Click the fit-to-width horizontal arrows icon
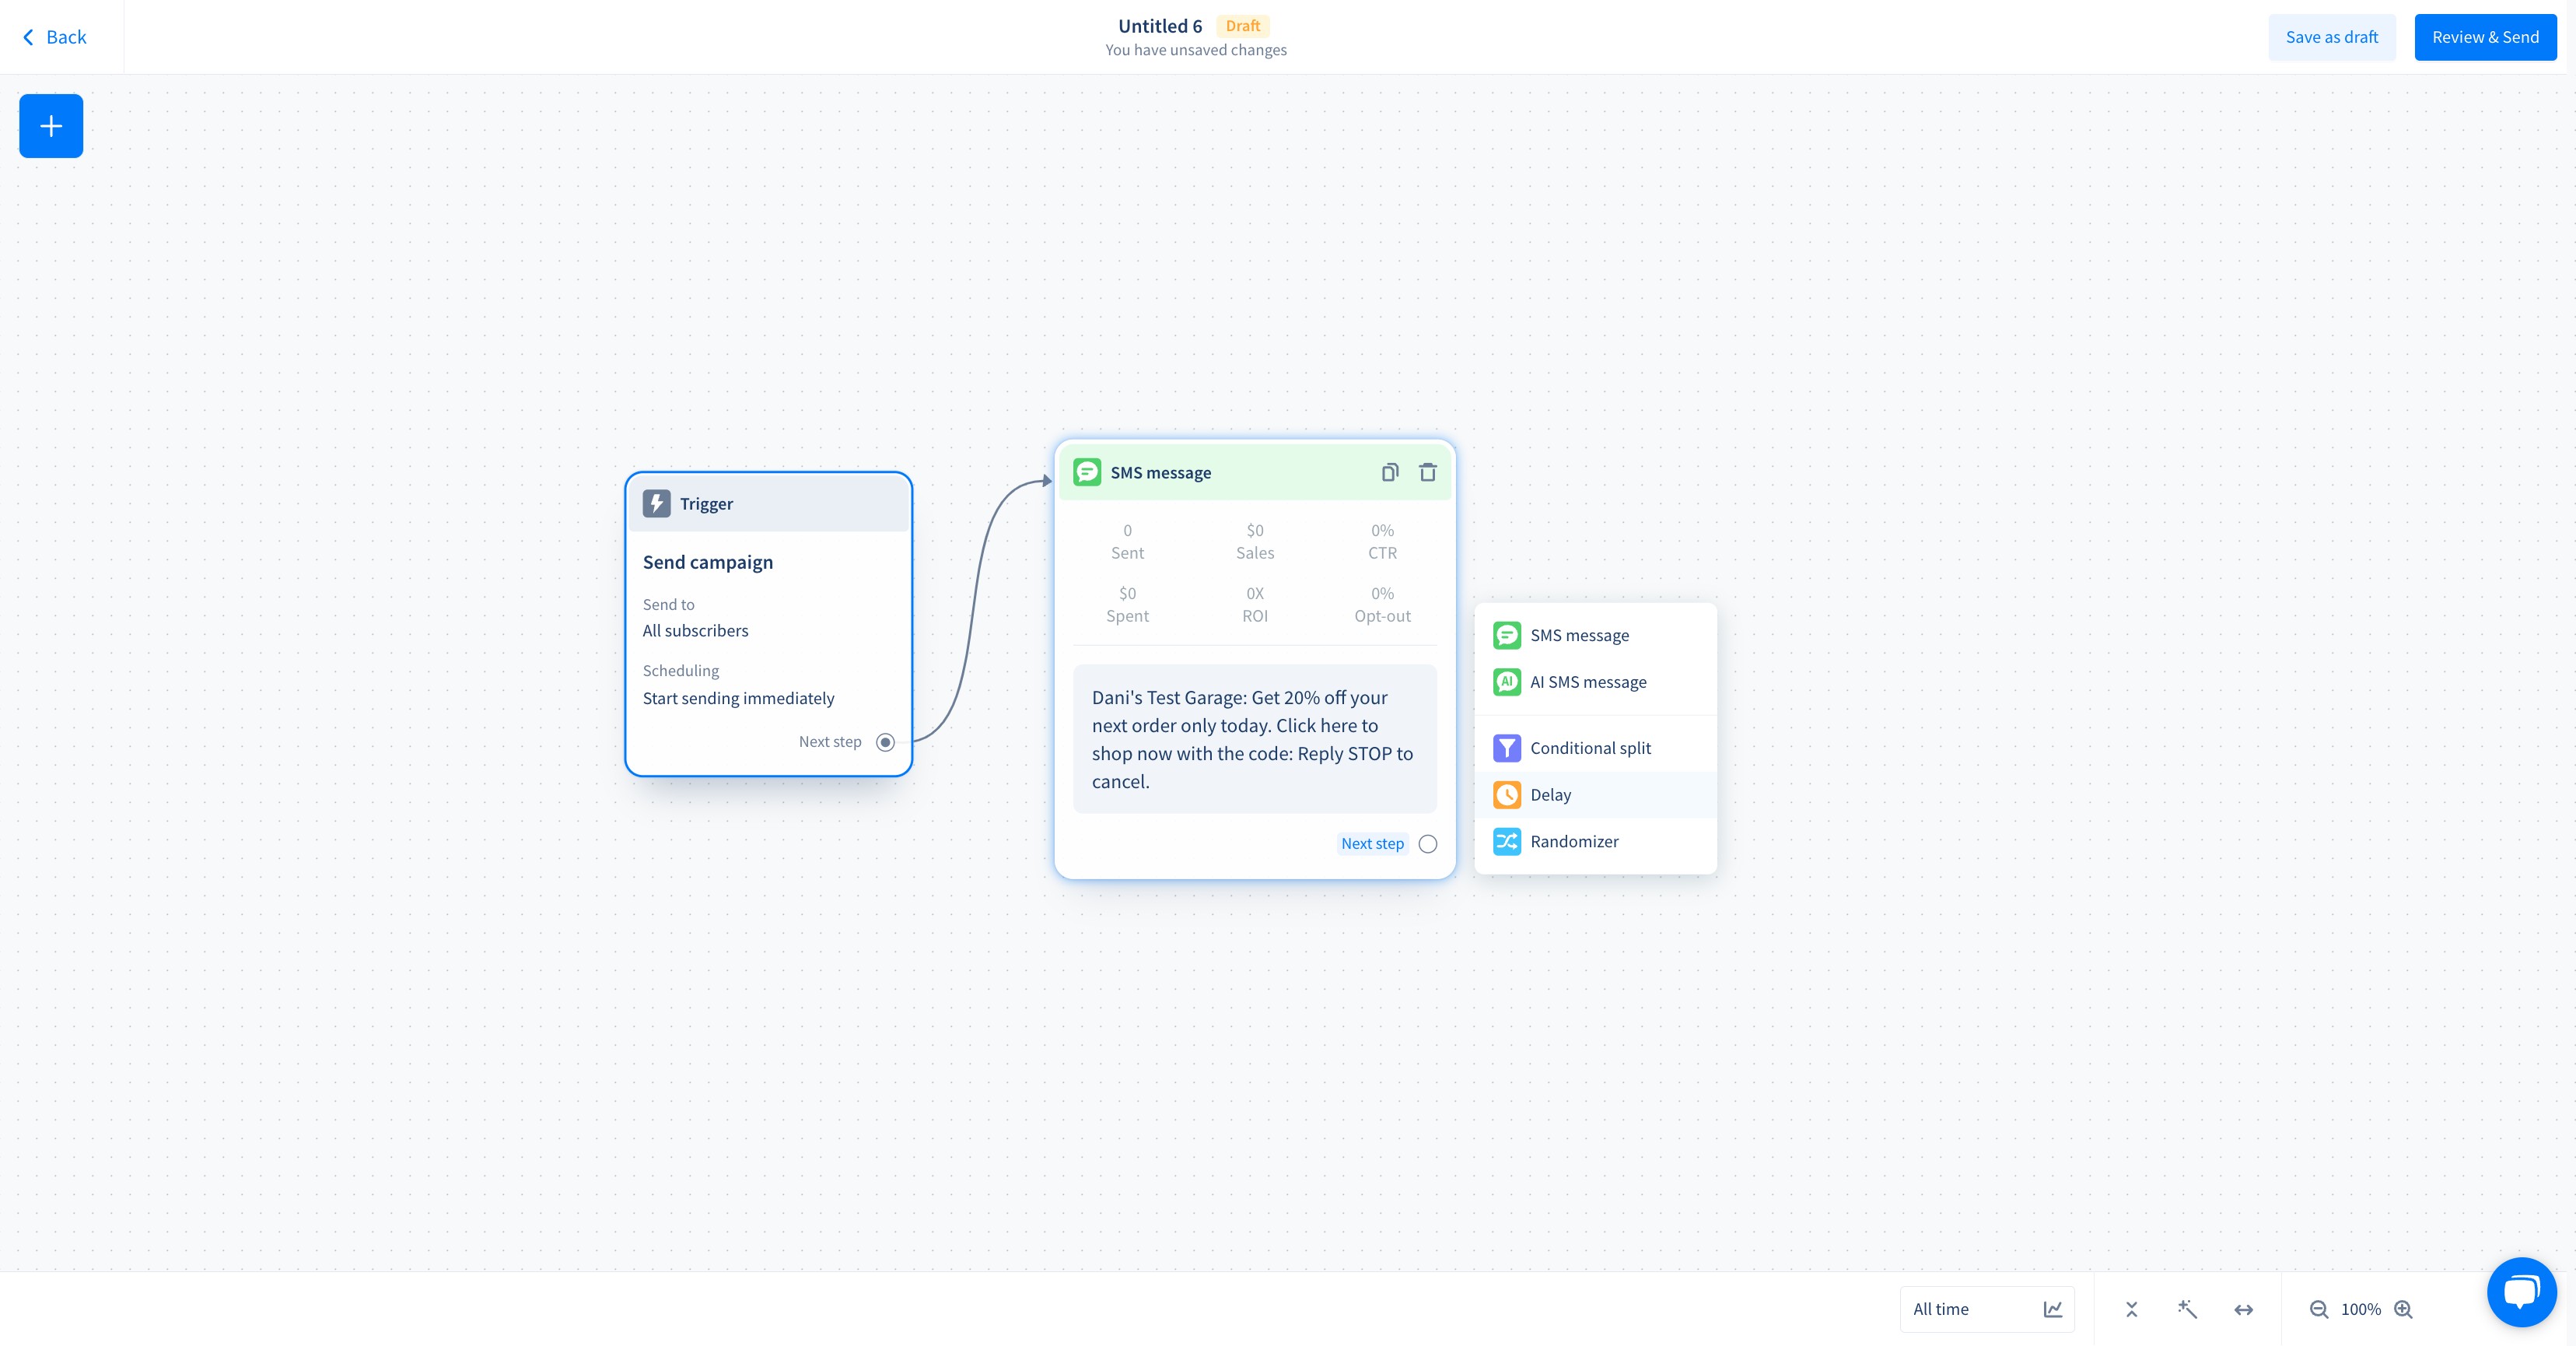This screenshot has height=1346, width=2576. (2243, 1309)
